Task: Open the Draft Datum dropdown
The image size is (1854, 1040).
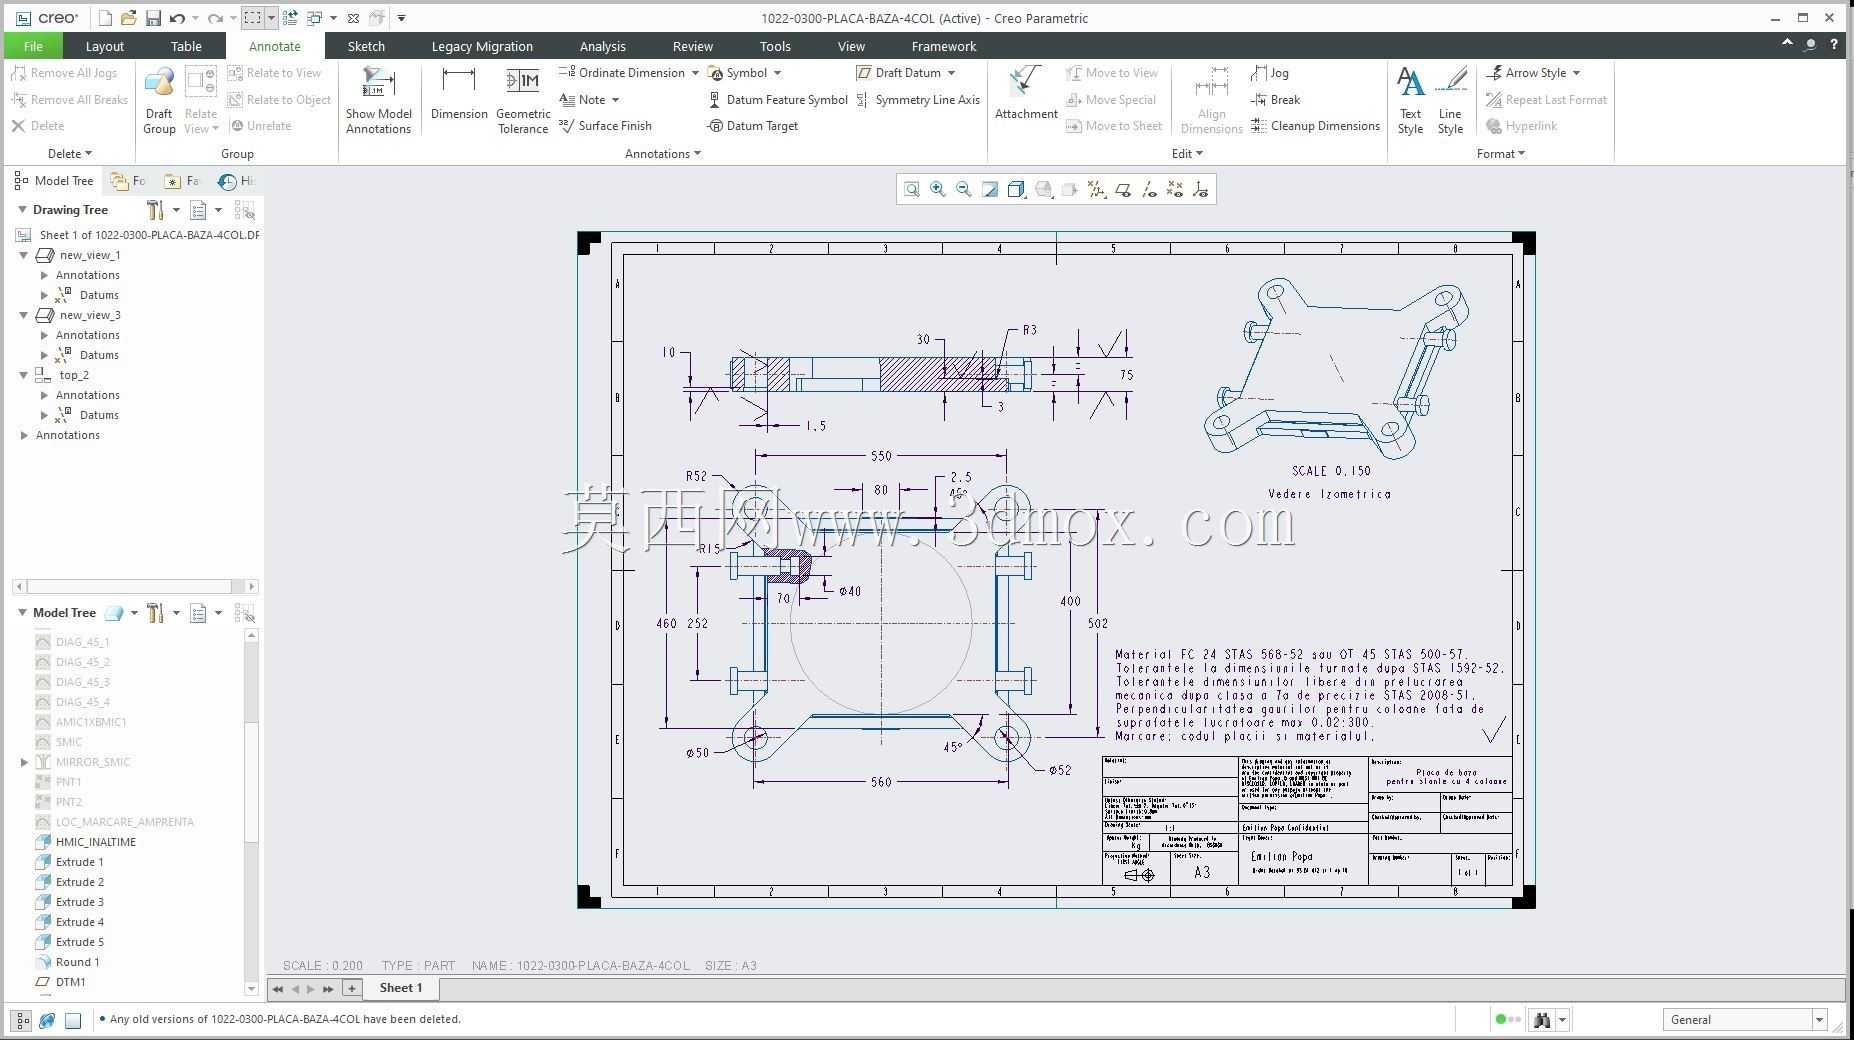Action: [951, 73]
